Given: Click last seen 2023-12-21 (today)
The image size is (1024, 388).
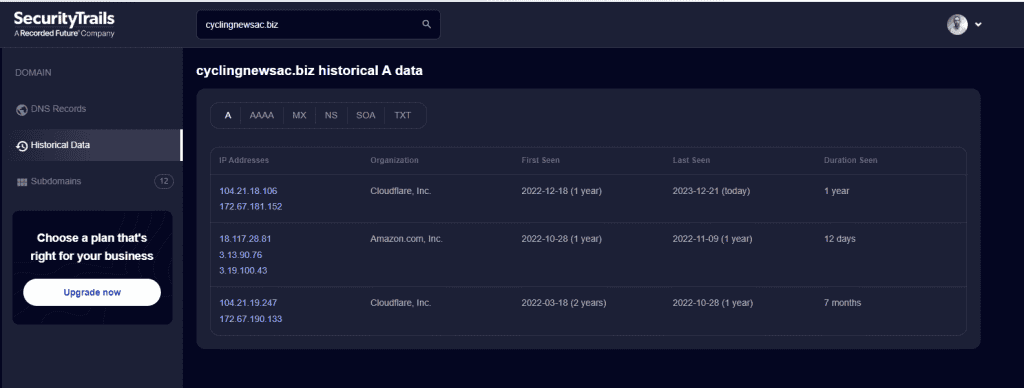Looking at the screenshot, I should click(711, 191).
